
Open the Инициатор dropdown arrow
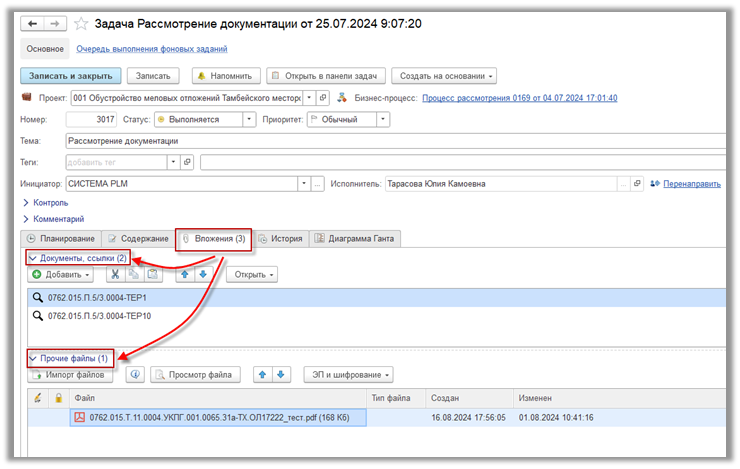click(x=304, y=184)
